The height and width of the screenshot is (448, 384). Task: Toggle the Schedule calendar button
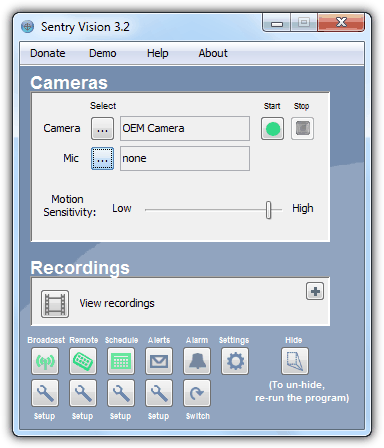coord(121,361)
